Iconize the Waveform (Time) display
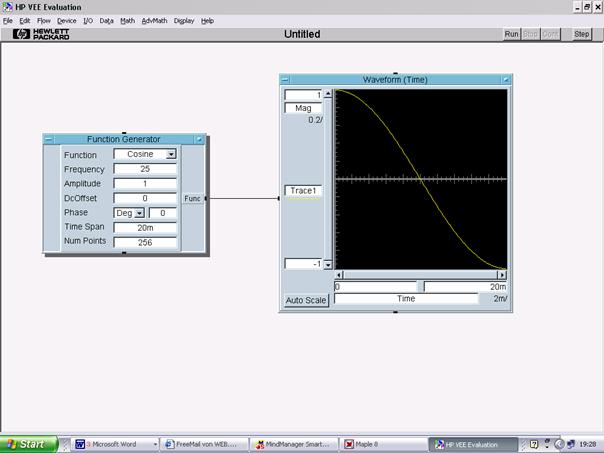Image resolution: width=604 pixels, height=453 pixels. point(506,80)
